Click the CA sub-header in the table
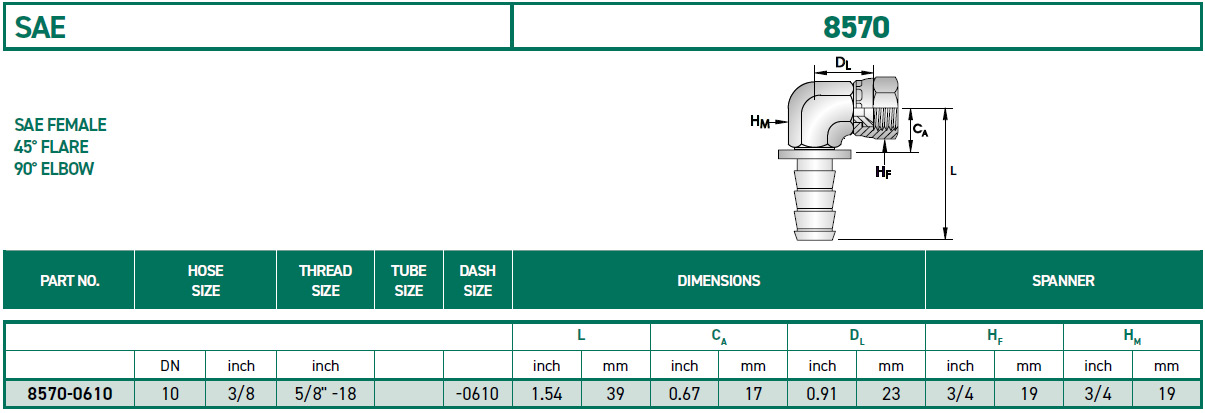Screen dimensions: 1205x413 coord(719,338)
